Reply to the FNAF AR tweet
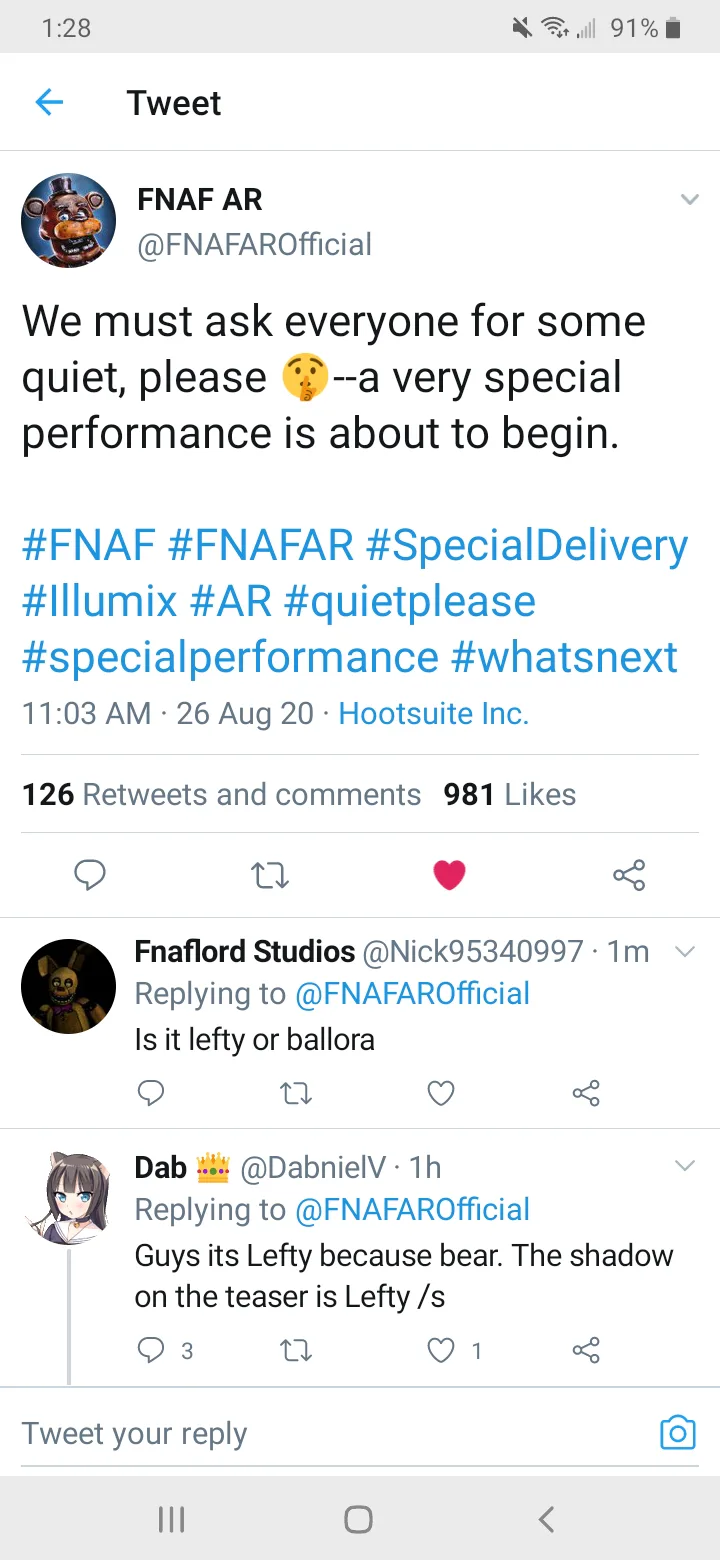Image resolution: width=720 pixels, height=1560 pixels. 90,876
